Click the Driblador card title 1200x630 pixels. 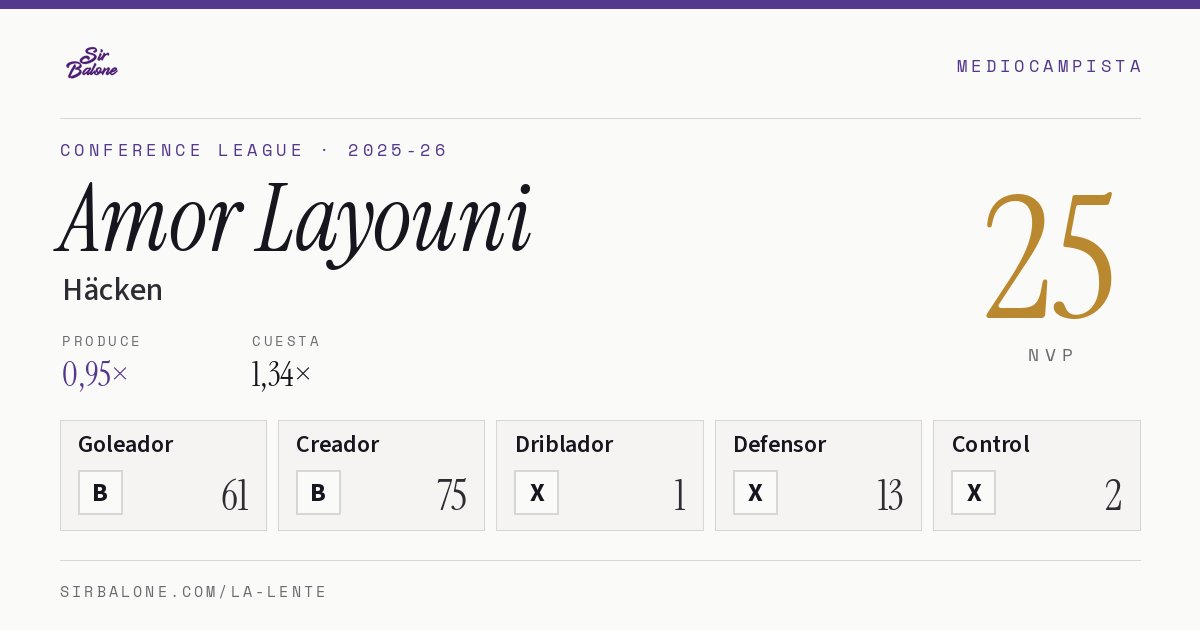click(x=564, y=444)
